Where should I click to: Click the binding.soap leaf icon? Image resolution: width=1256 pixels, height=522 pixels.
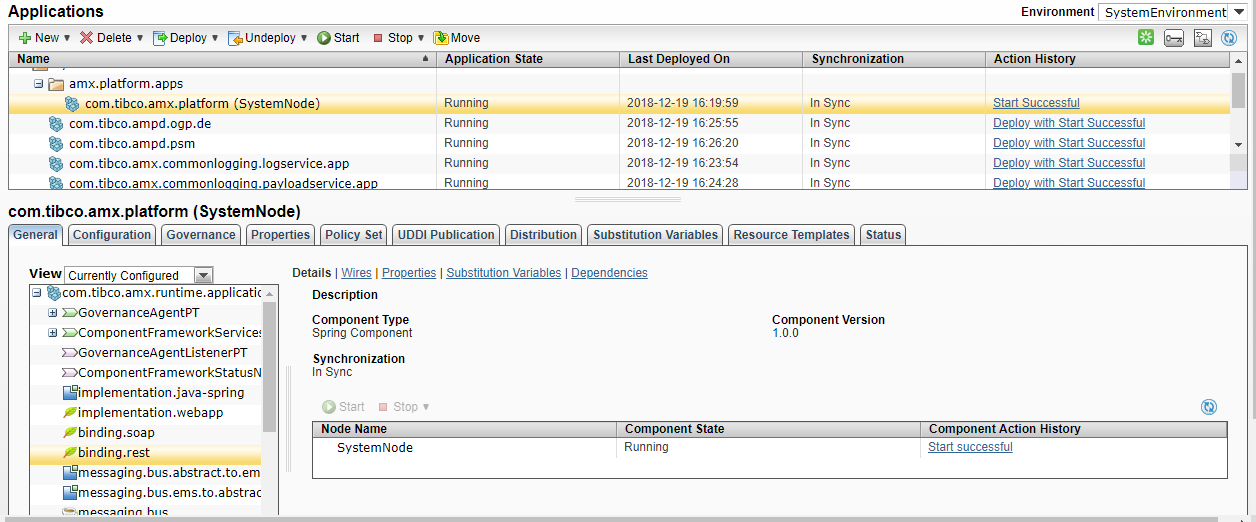click(70, 433)
